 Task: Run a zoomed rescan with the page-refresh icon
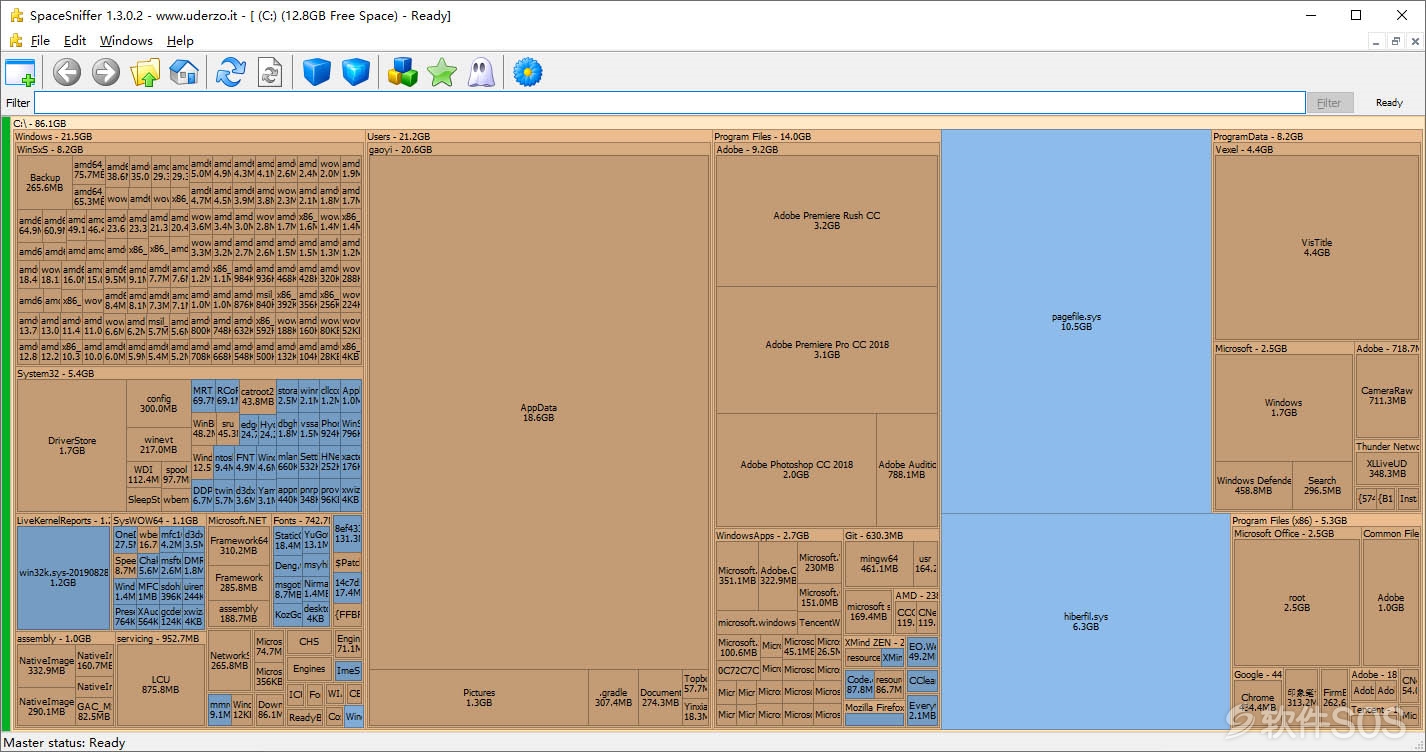(x=270, y=72)
